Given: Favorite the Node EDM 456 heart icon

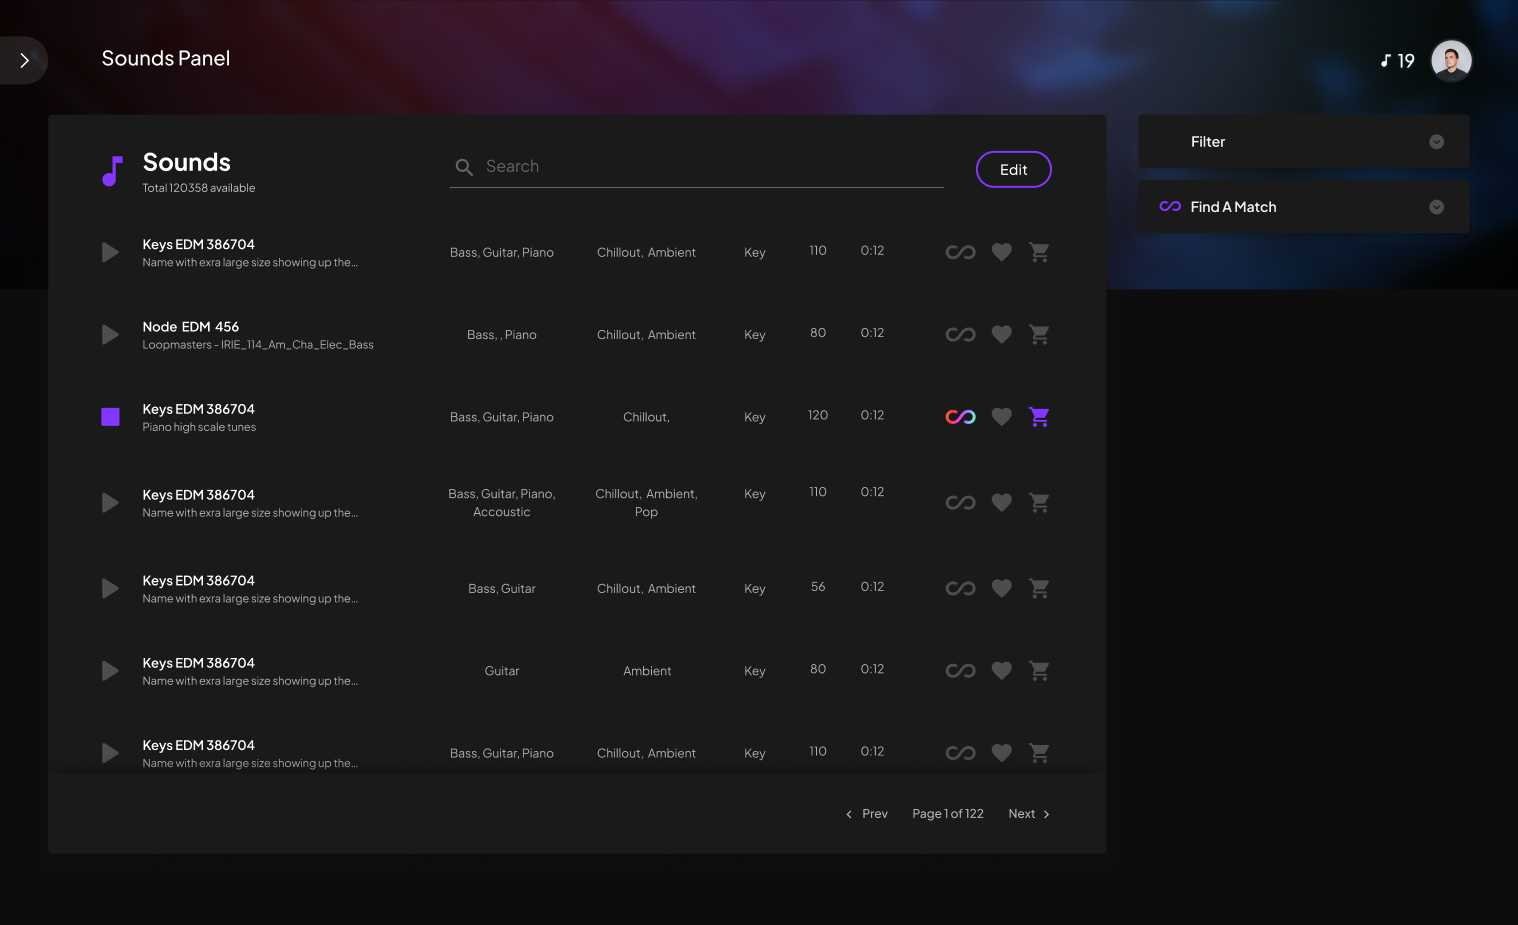Looking at the screenshot, I should (1001, 334).
